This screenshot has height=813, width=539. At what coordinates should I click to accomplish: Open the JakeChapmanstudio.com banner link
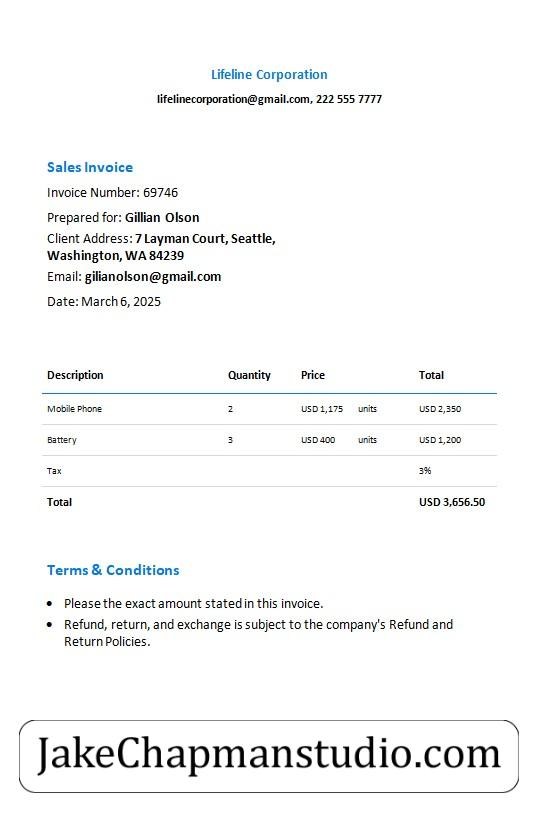coord(269,756)
